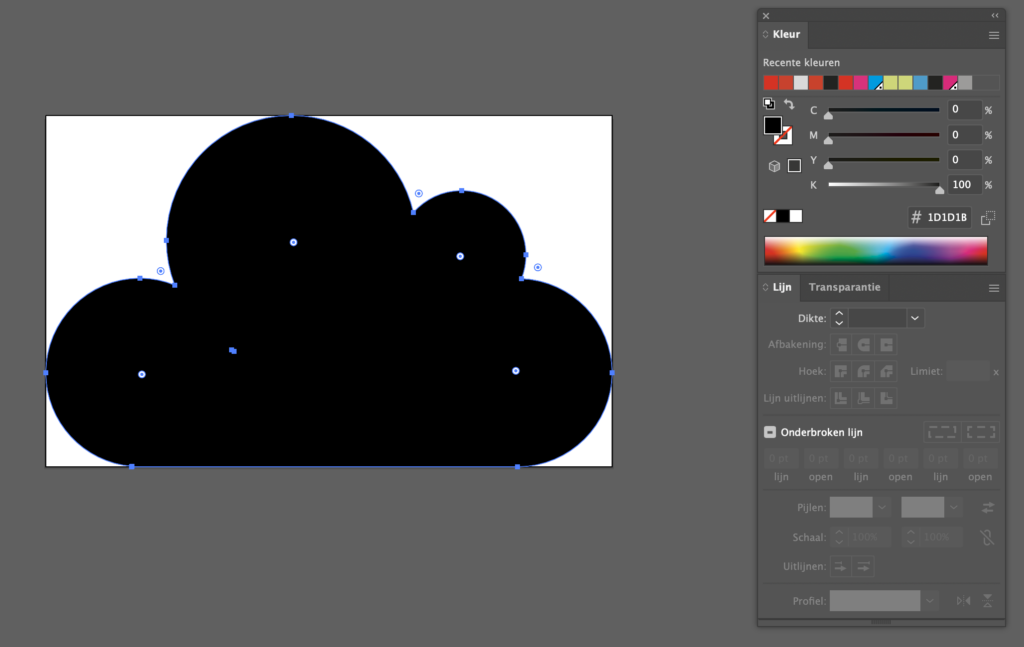Switch to the Transparantie tab
This screenshot has height=647, width=1024.
tap(844, 287)
